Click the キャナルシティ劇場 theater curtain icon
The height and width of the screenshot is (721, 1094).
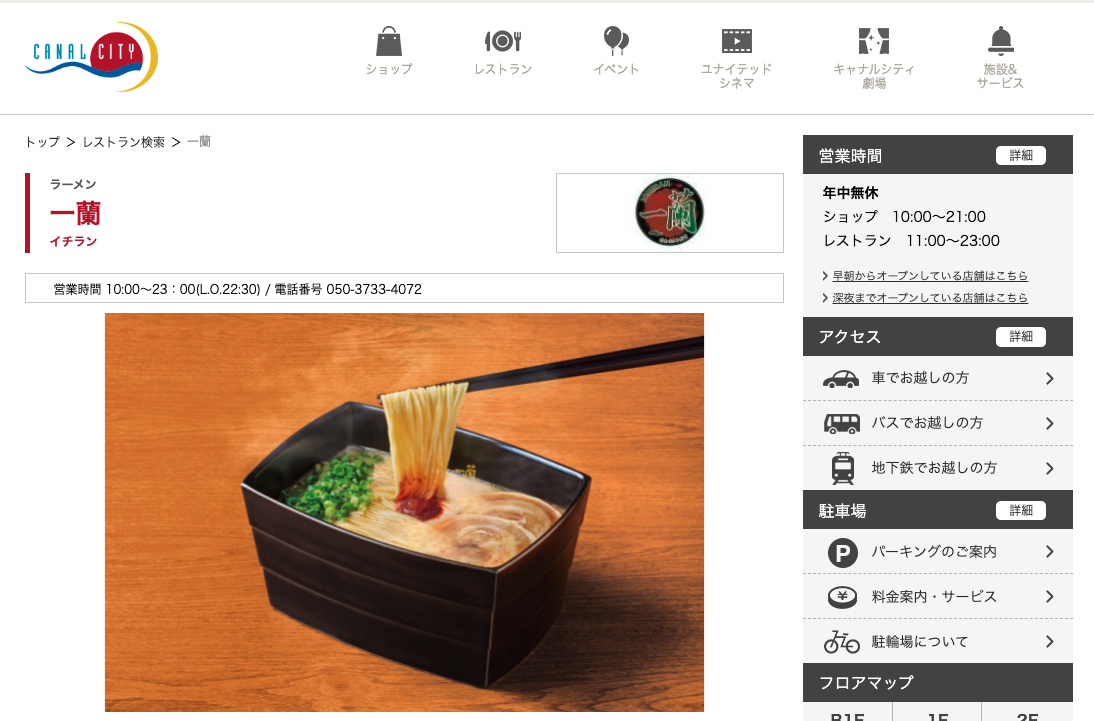pos(874,41)
